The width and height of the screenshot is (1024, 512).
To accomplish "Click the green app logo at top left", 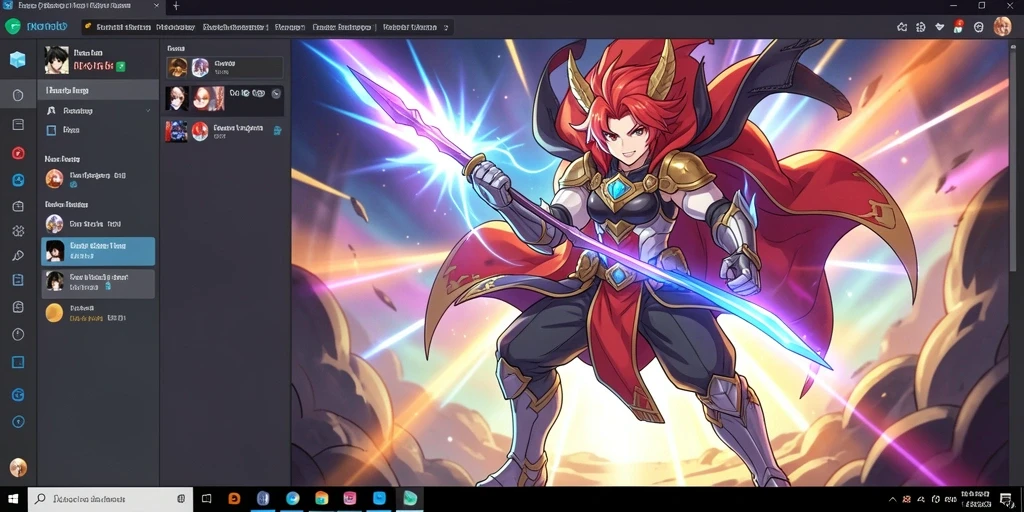I will (13, 26).
